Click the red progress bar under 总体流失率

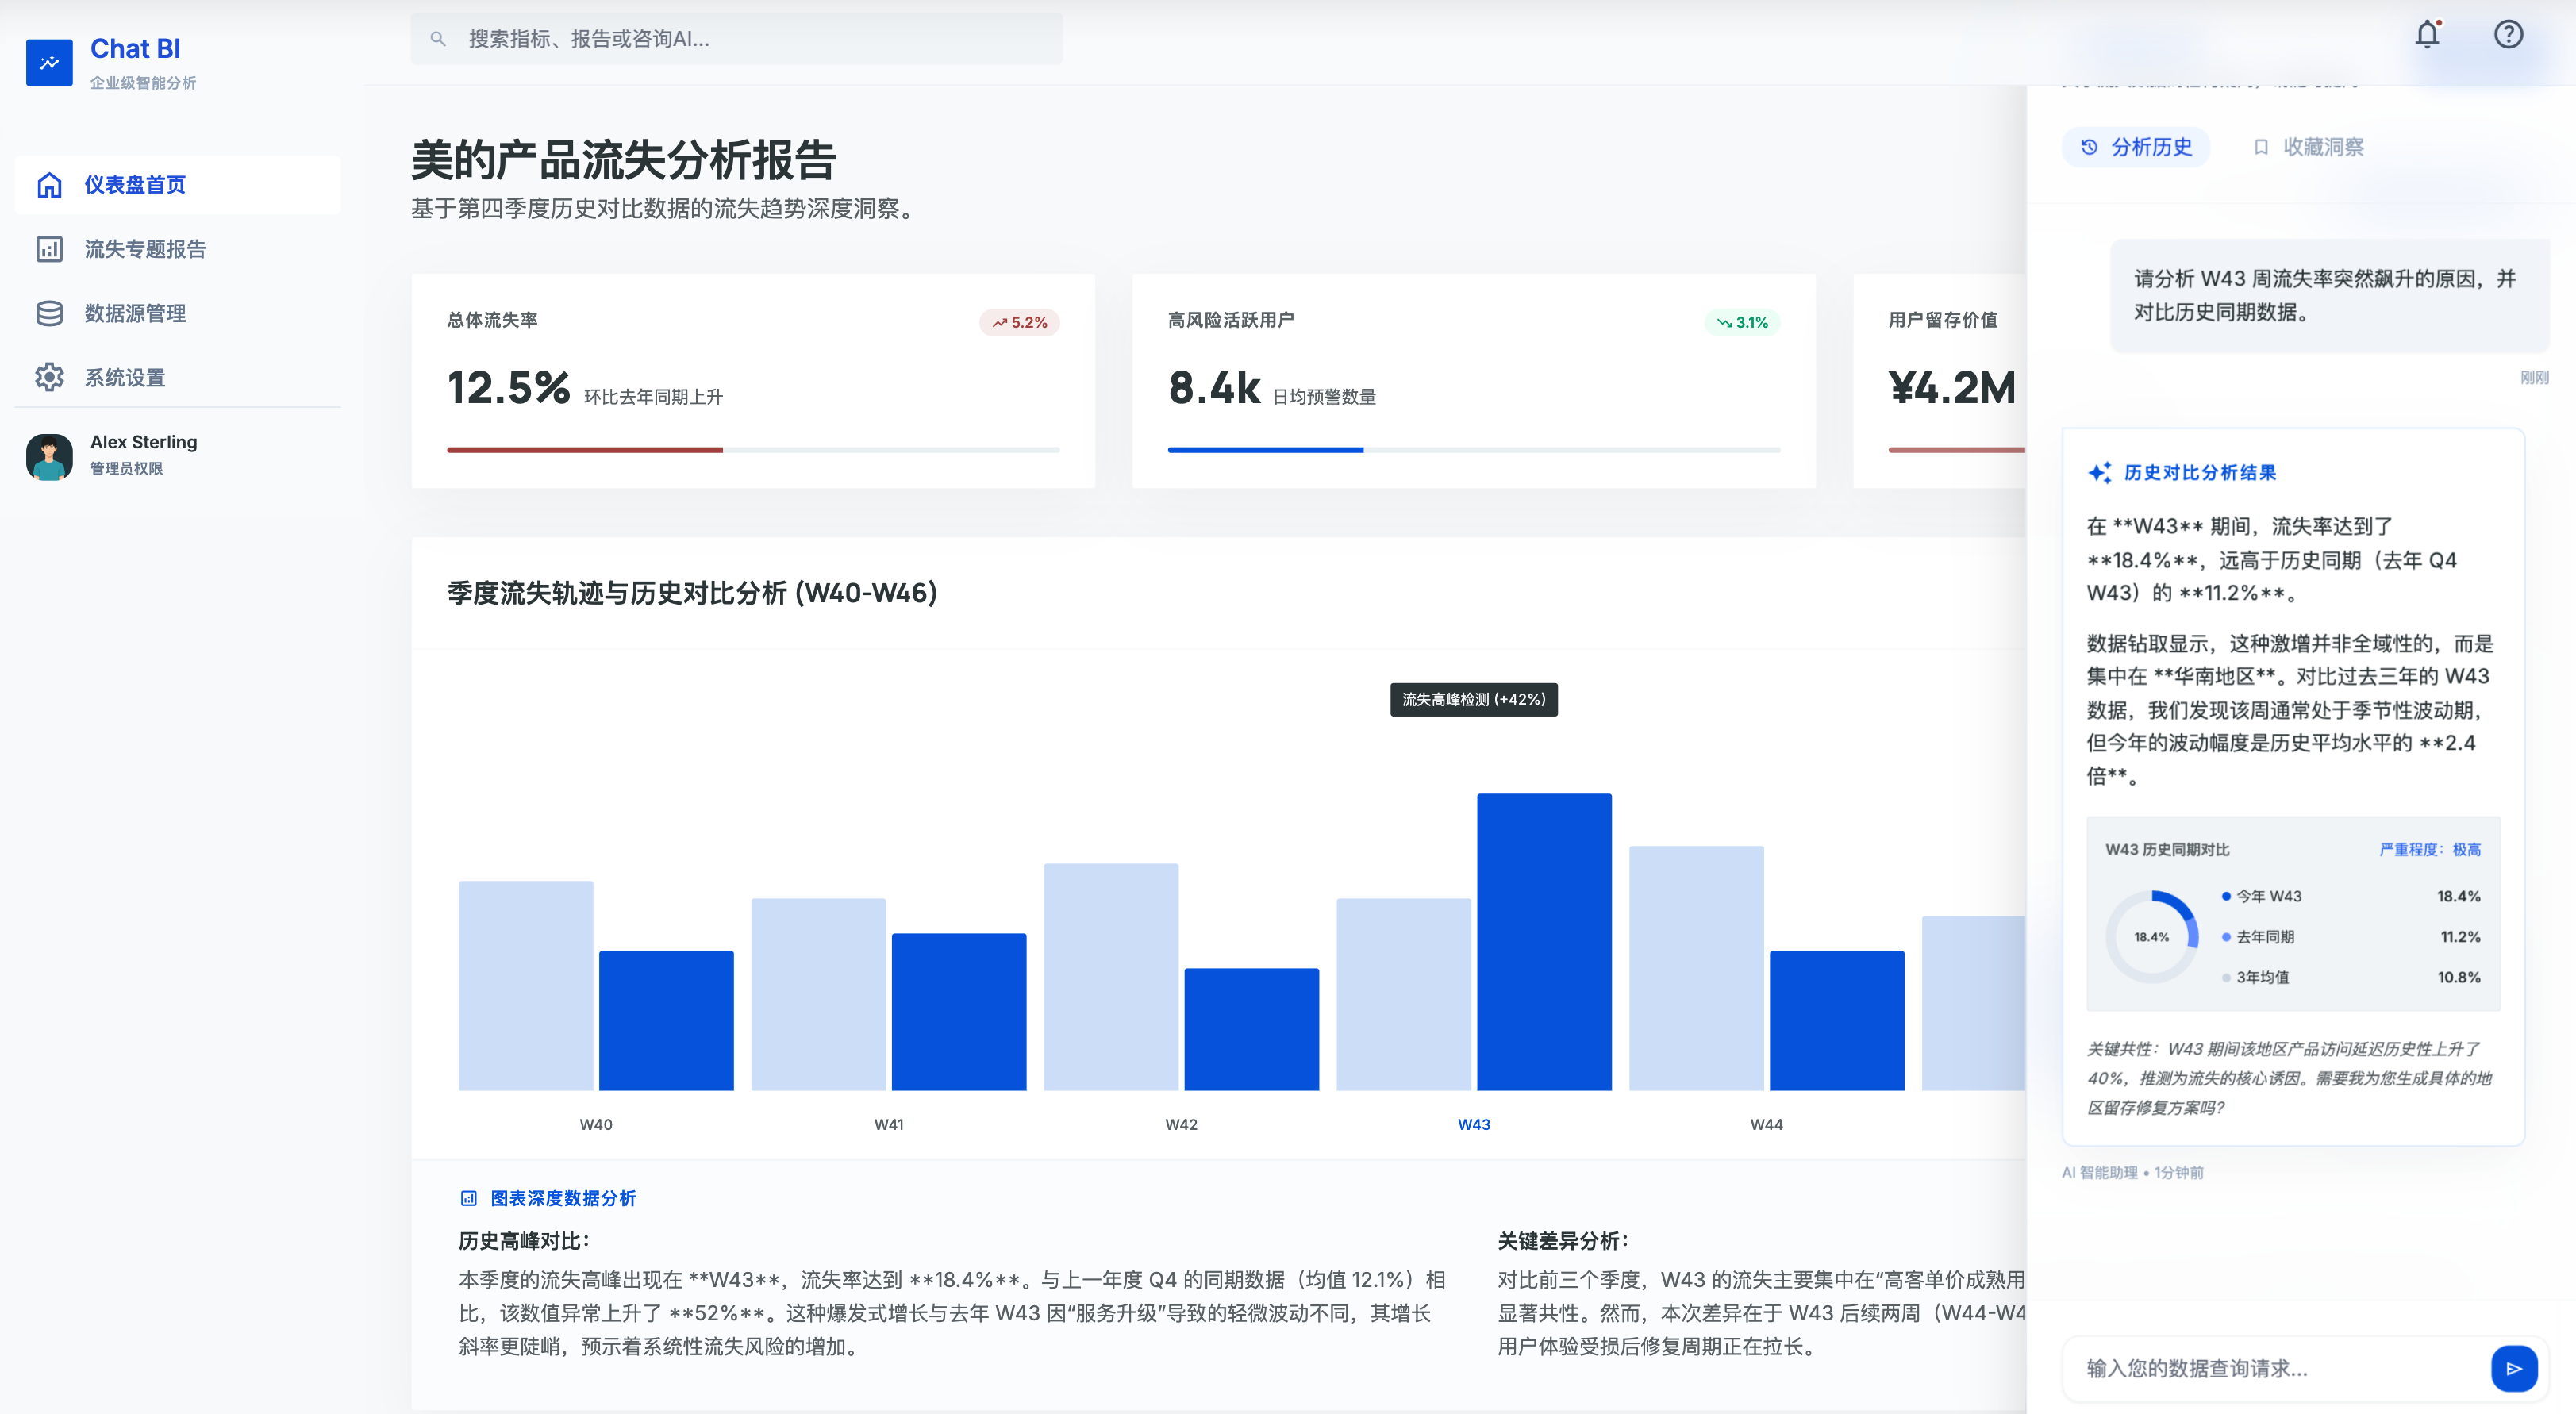585,450
